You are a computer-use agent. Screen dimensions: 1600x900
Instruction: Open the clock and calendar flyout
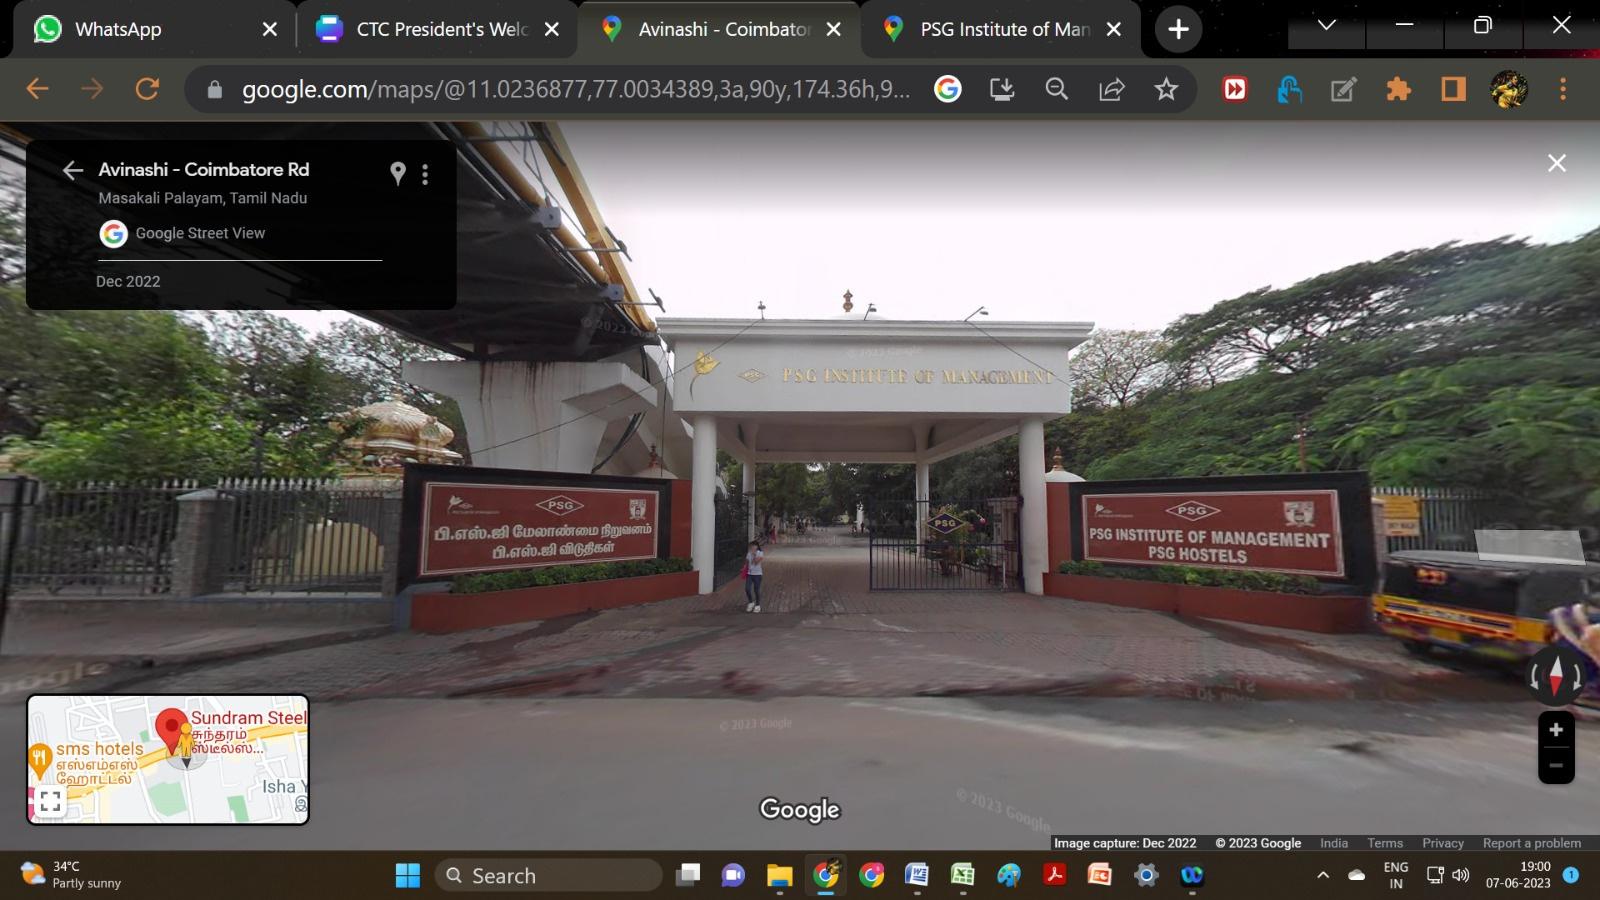(x=1518, y=875)
